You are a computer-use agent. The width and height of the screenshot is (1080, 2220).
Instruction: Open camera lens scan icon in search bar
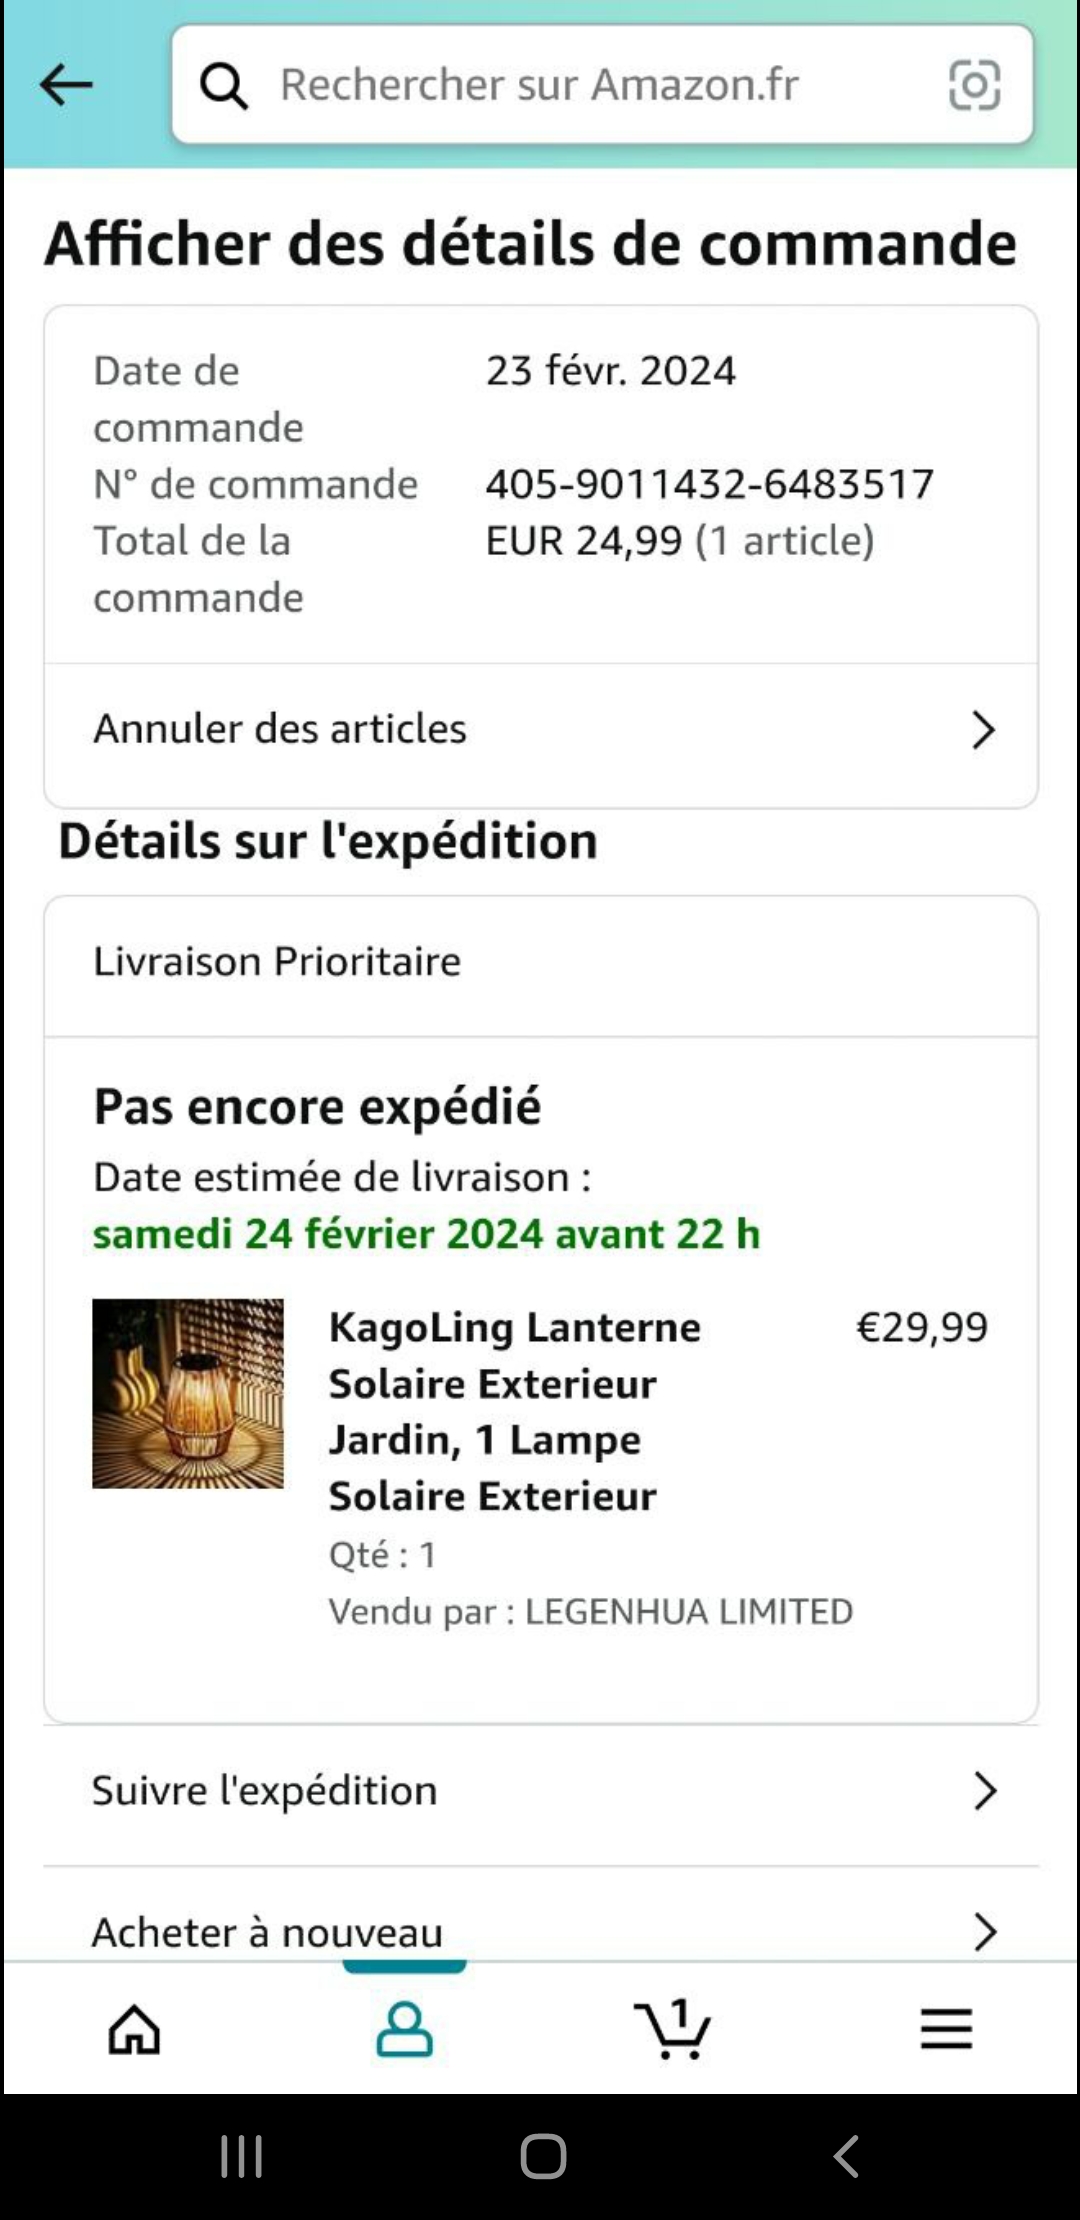click(973, 85)
